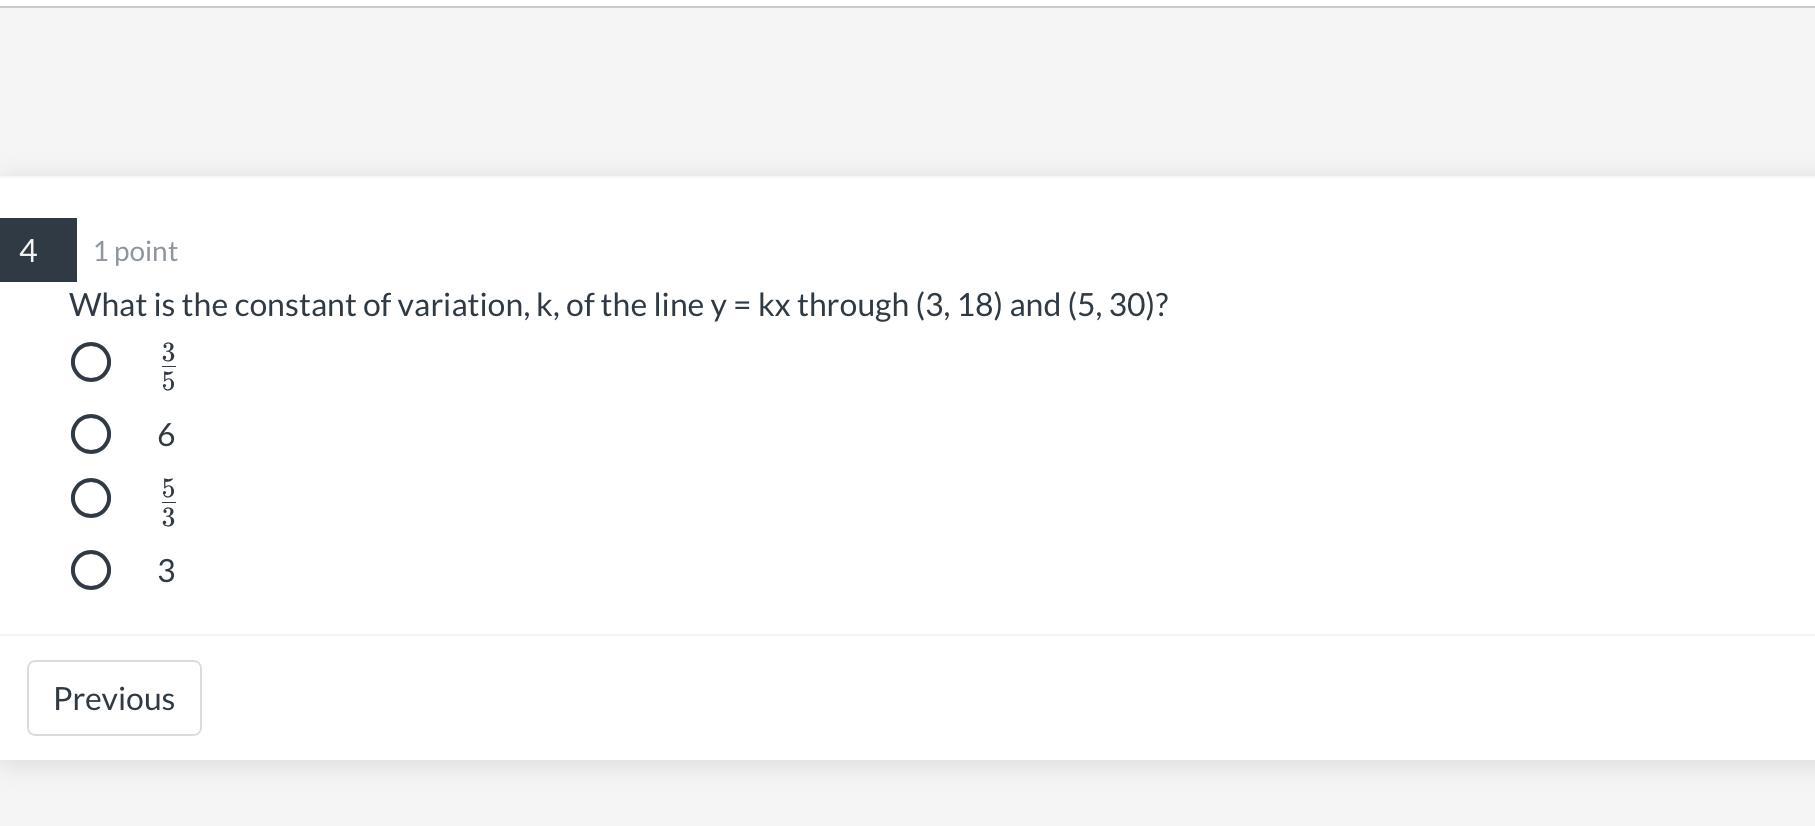1815x826 pixels.
Task: Select the radio button for 5/3
Action: pos(91,498)
